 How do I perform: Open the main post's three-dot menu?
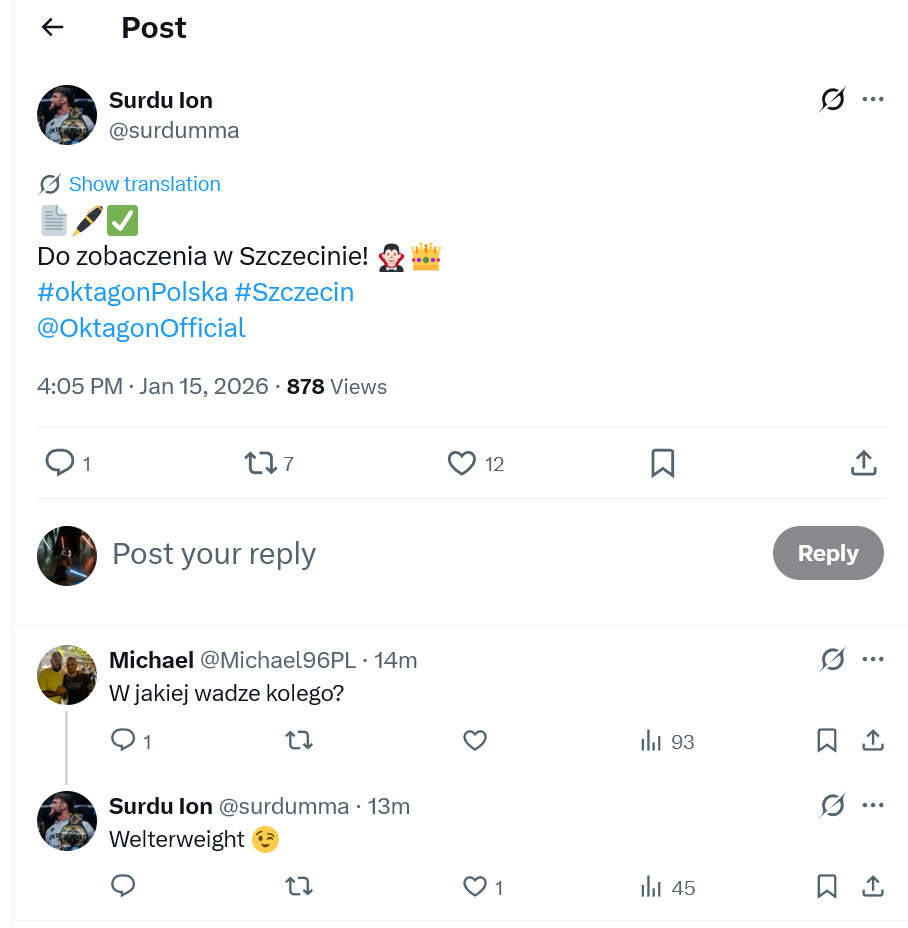(873, 99)
